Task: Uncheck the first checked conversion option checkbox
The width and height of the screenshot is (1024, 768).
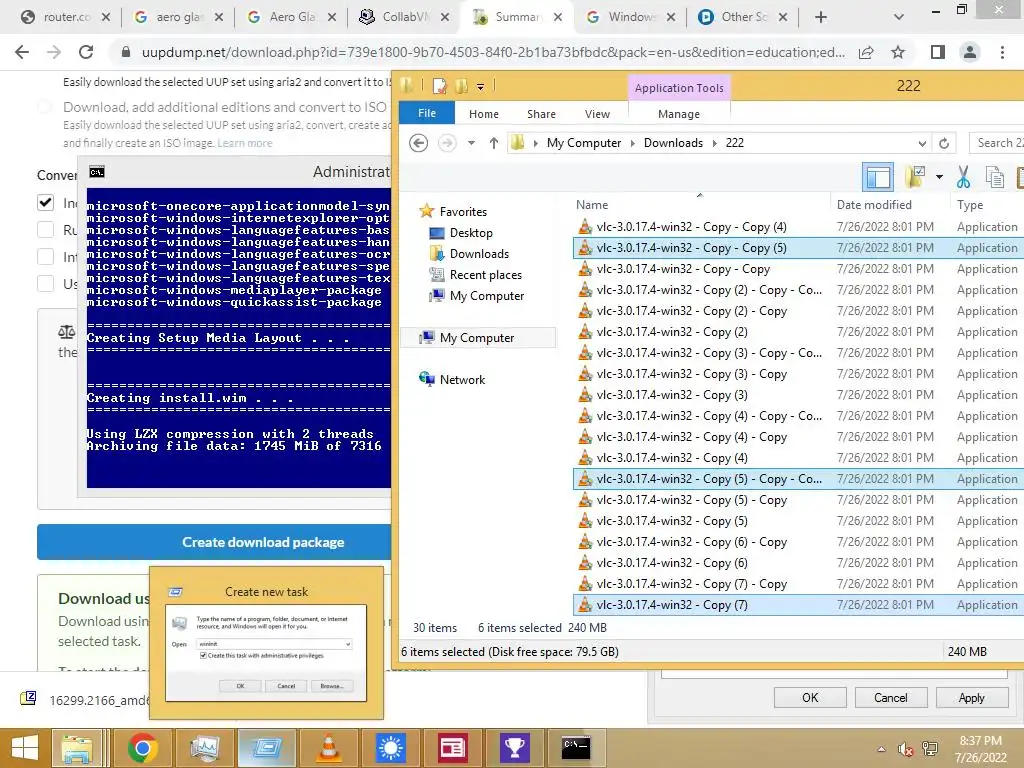Action: (46, 202)
